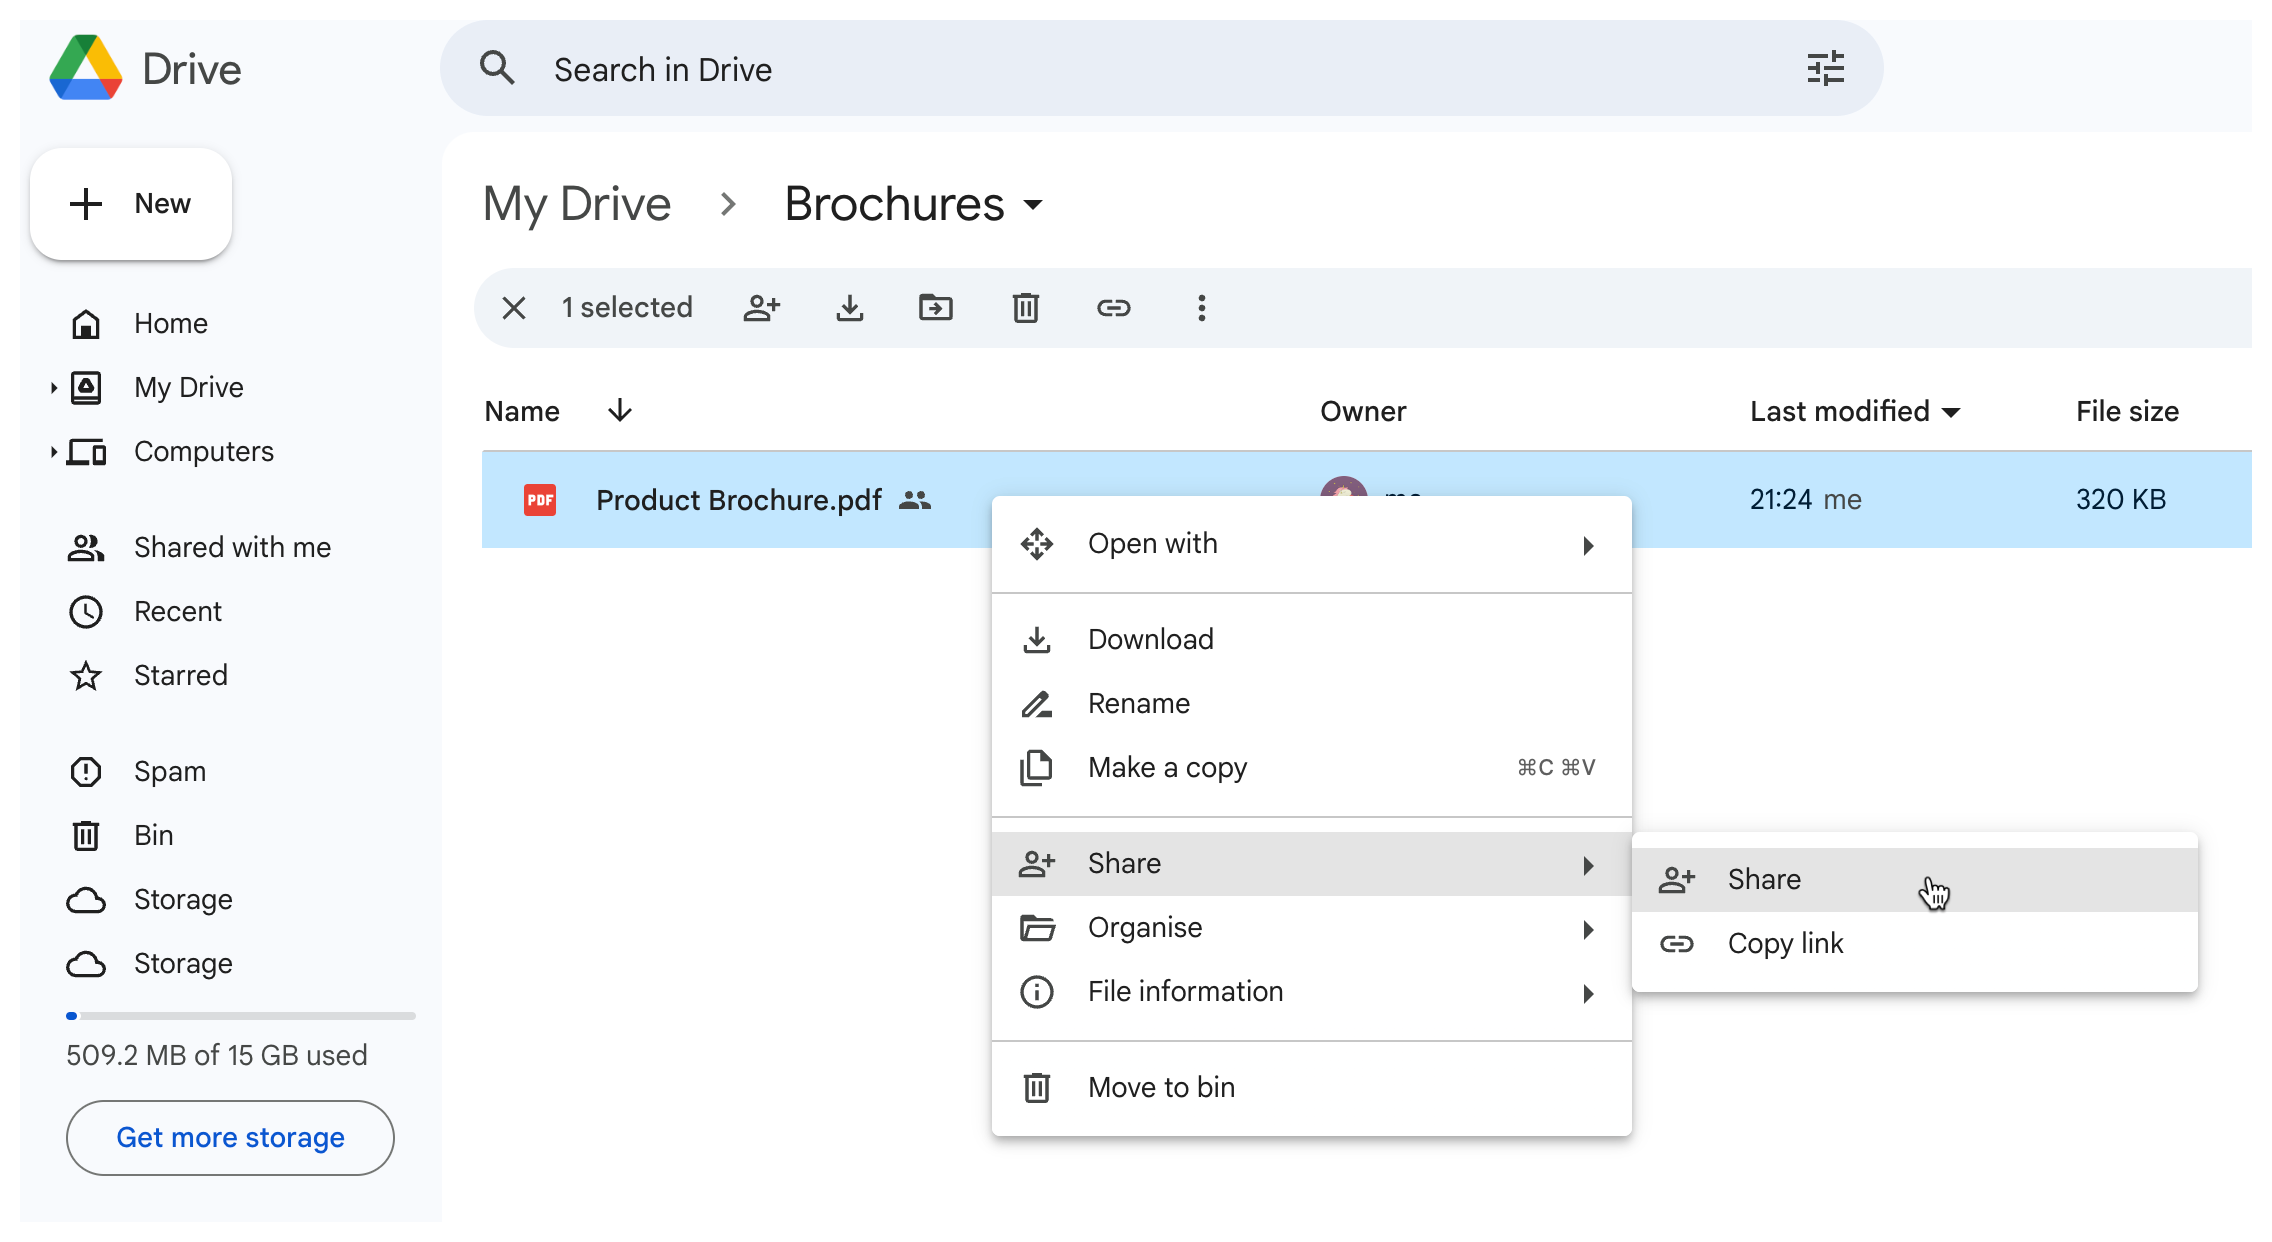Select Make a copy from the context menu

click(1166, 767)
